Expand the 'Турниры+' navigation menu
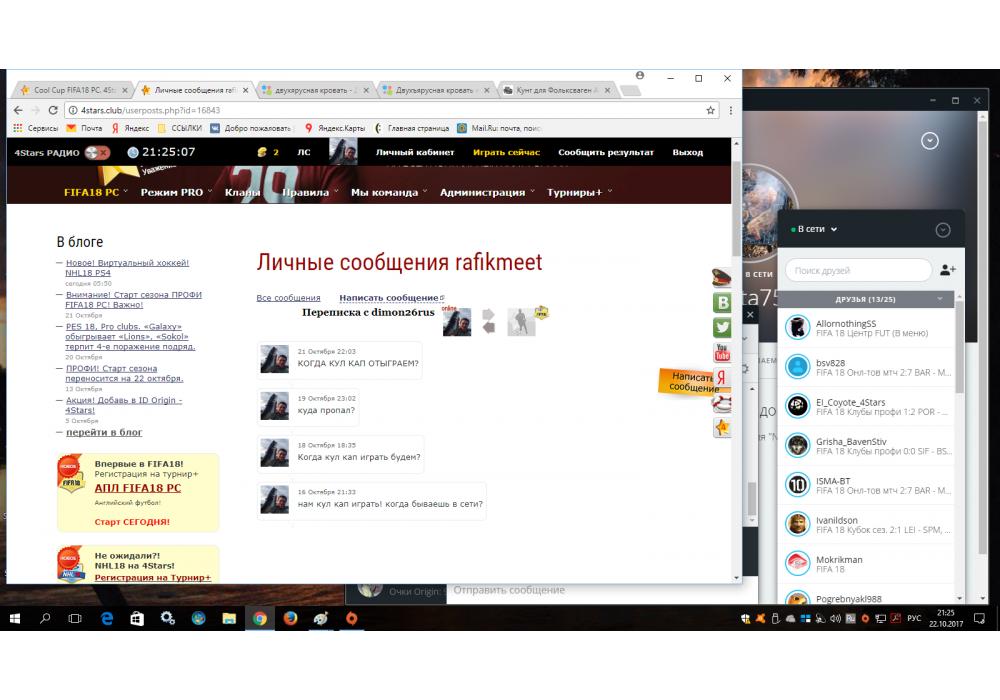 [579, 192]
